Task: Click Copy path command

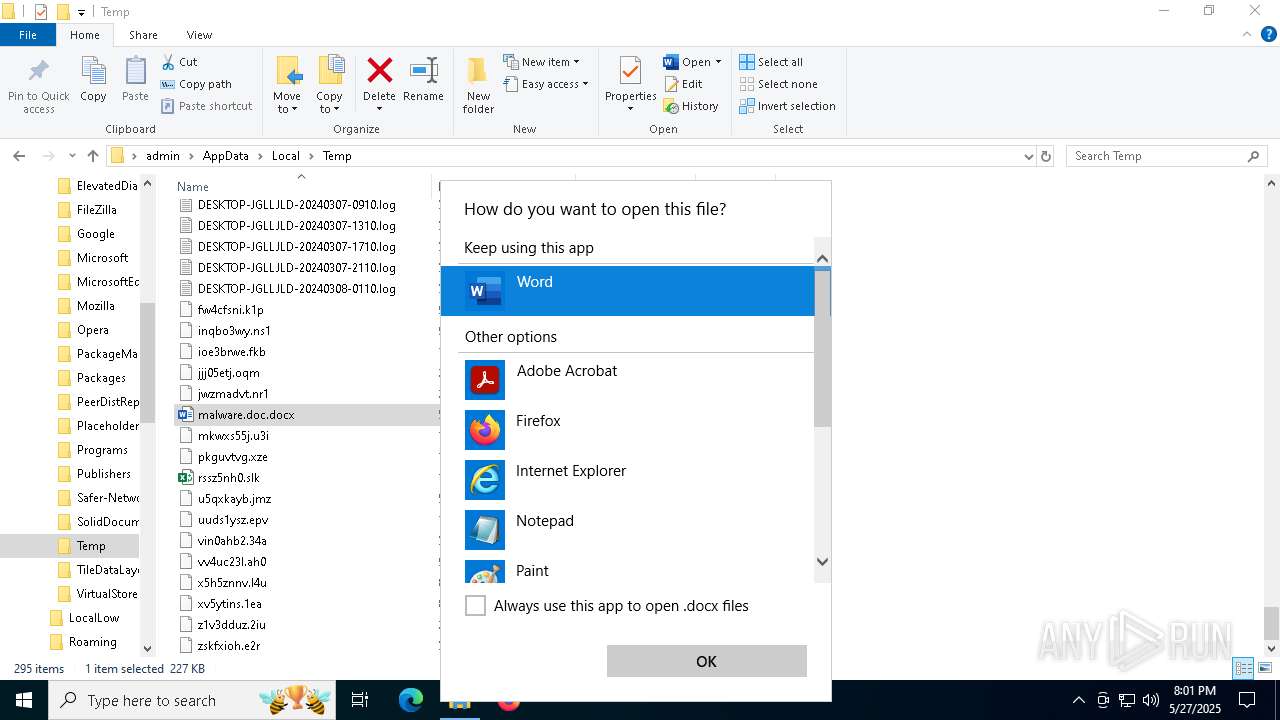Action: [x=196, y=84]
